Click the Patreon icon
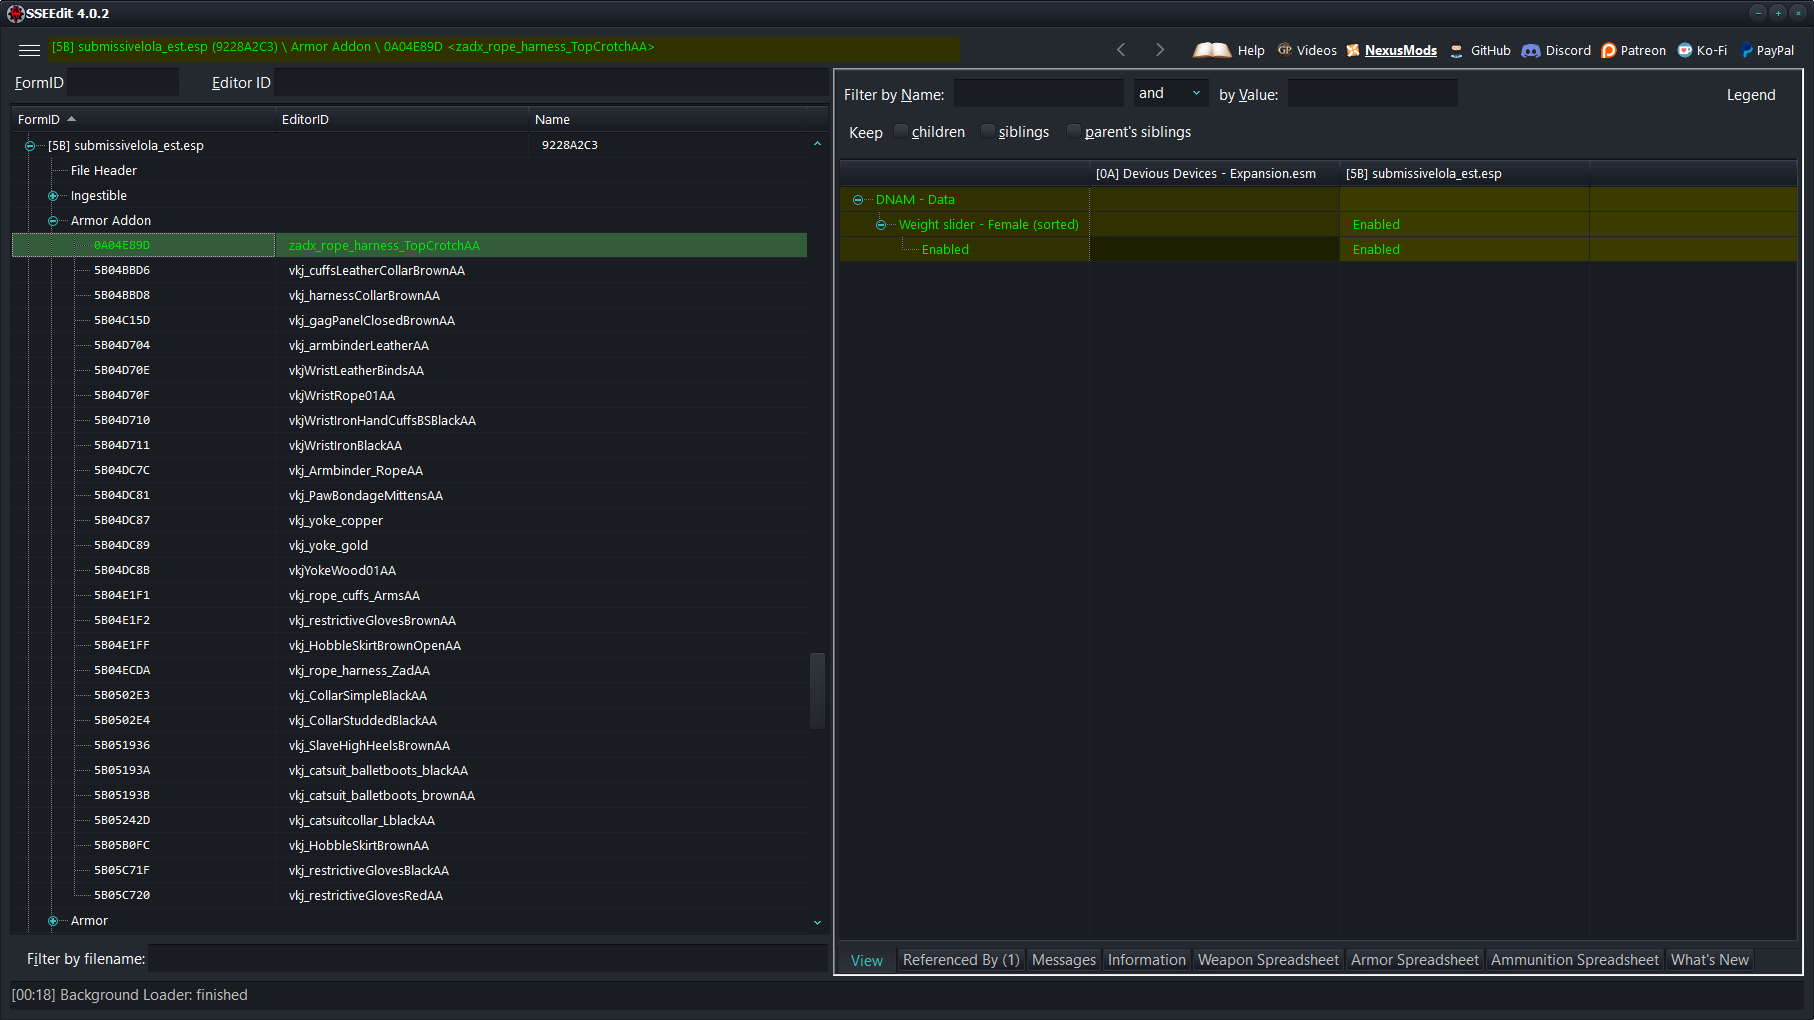 [1609, 50]
